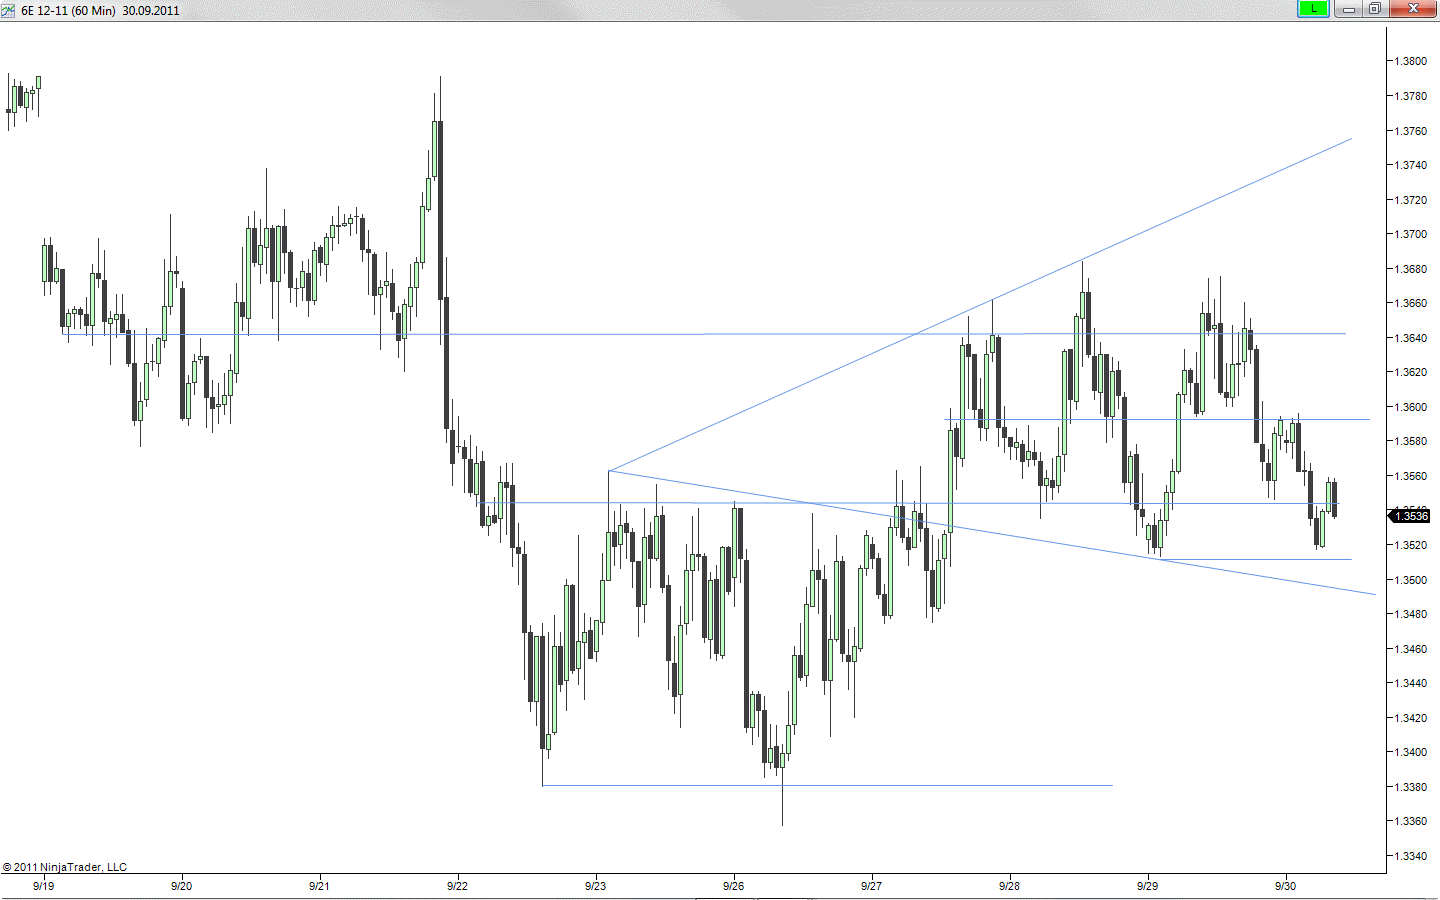Select the rising blue trend line
The image size is (1440, 900).
pos(980,305)
